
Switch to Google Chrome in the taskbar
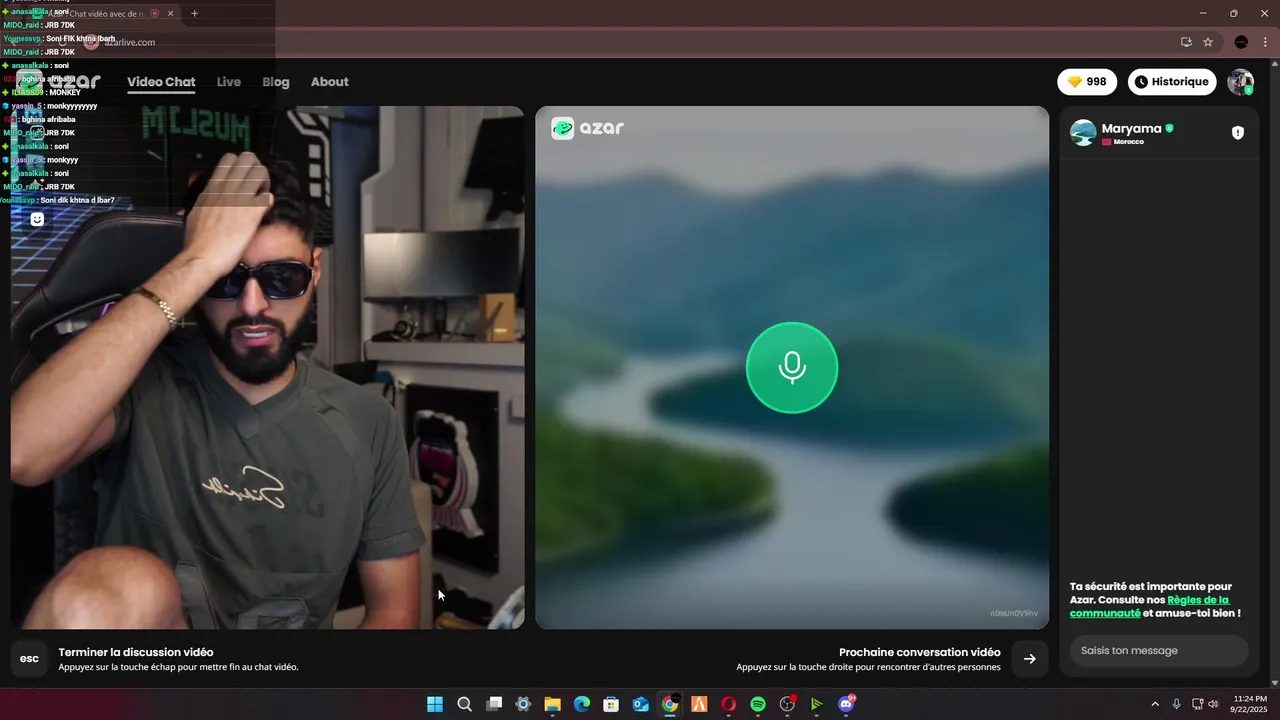click(670, 704)
